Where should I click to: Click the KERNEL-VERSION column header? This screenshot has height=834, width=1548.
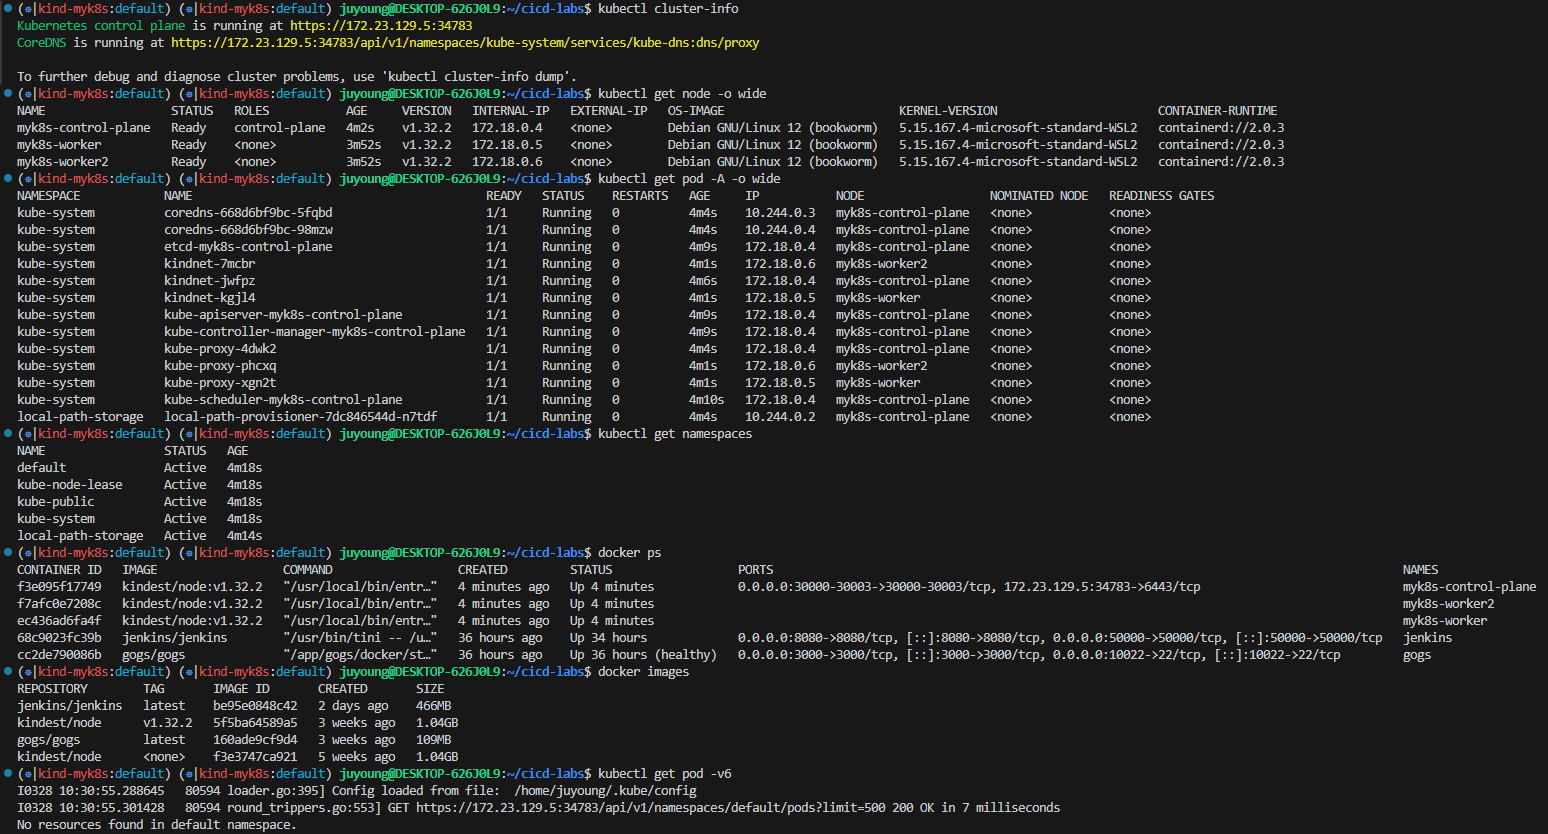[x=948, y=111]
